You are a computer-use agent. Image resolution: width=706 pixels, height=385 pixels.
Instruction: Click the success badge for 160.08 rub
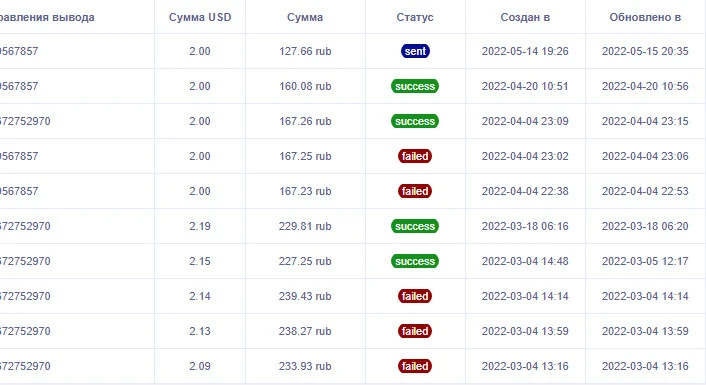coord(415,86)
